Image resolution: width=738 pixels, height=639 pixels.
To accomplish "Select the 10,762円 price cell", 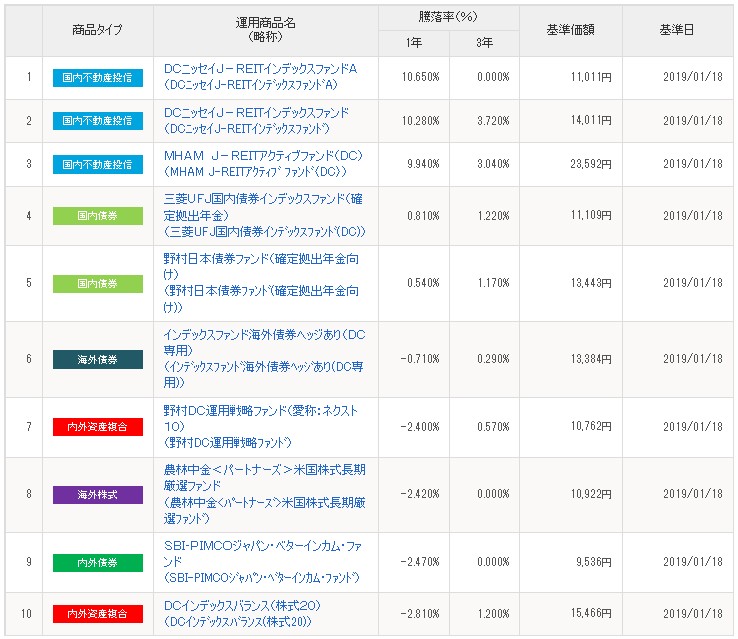I will point(571,426).
